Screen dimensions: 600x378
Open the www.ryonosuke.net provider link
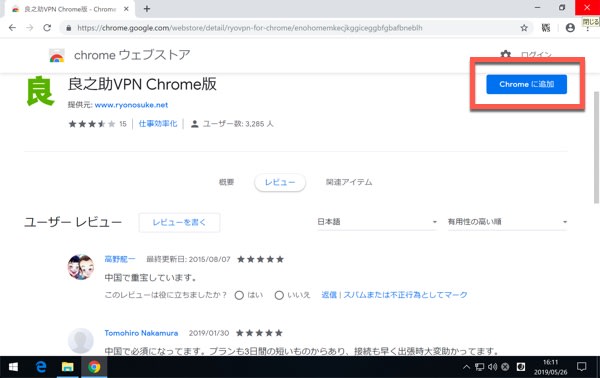(x=131, y=105)
